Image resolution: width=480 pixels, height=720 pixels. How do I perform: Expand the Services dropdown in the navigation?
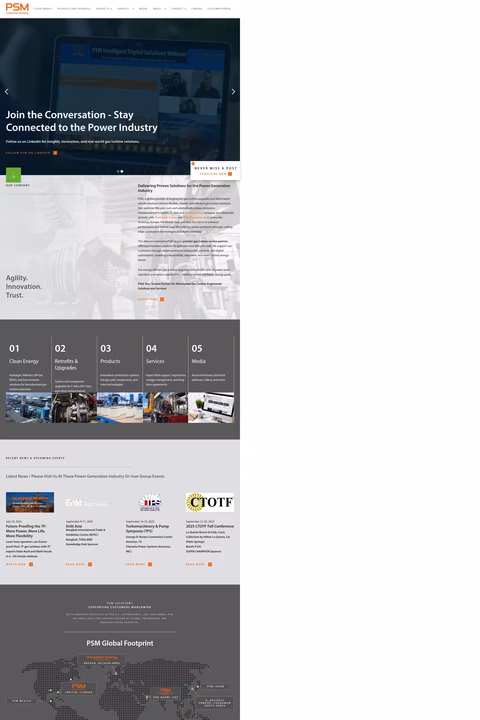pos(125,9)
